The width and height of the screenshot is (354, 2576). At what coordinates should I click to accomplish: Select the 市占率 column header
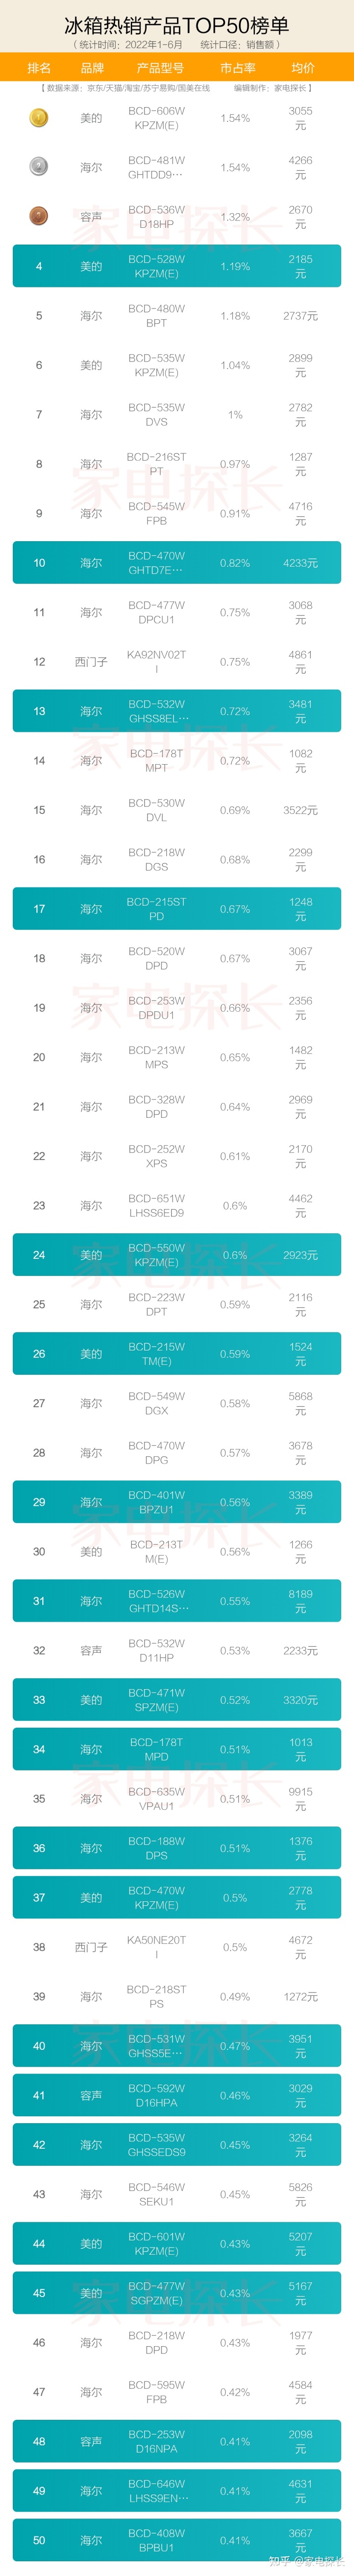coord(237,68)
